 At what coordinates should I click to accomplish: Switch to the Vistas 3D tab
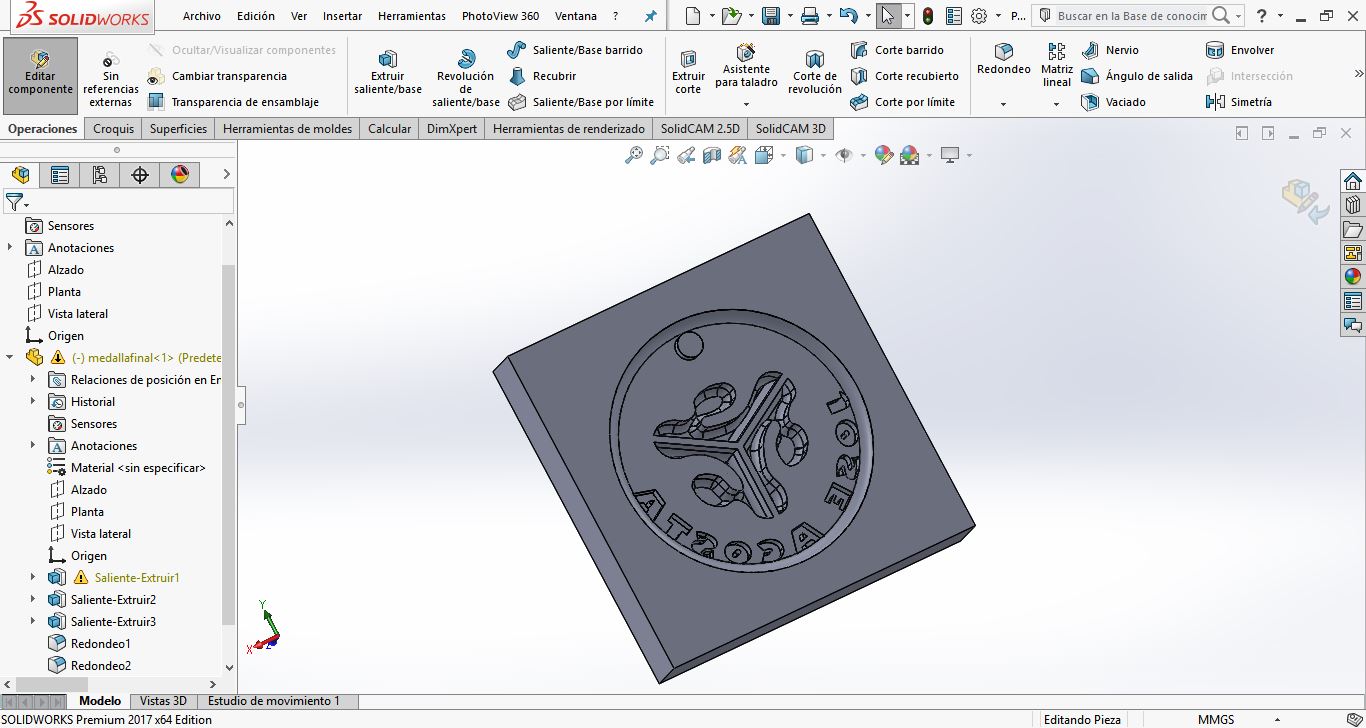pyautogui.click(x=163, y=701)
